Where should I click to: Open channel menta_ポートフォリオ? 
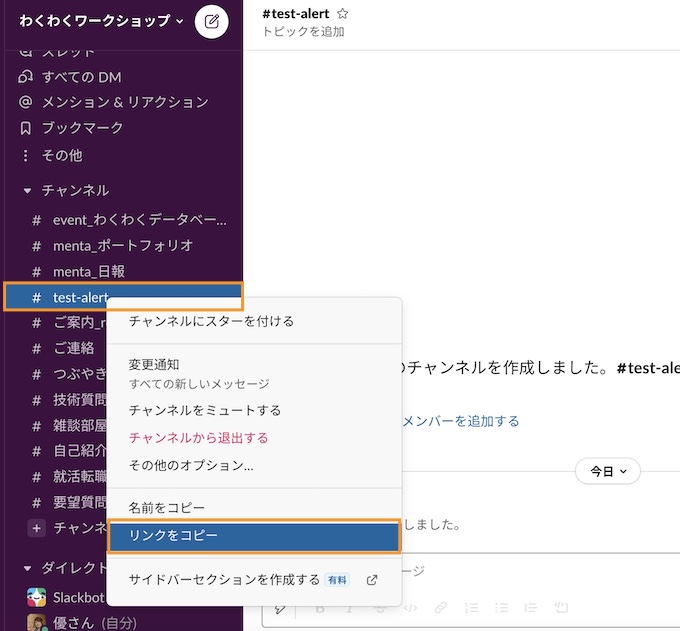123,246
